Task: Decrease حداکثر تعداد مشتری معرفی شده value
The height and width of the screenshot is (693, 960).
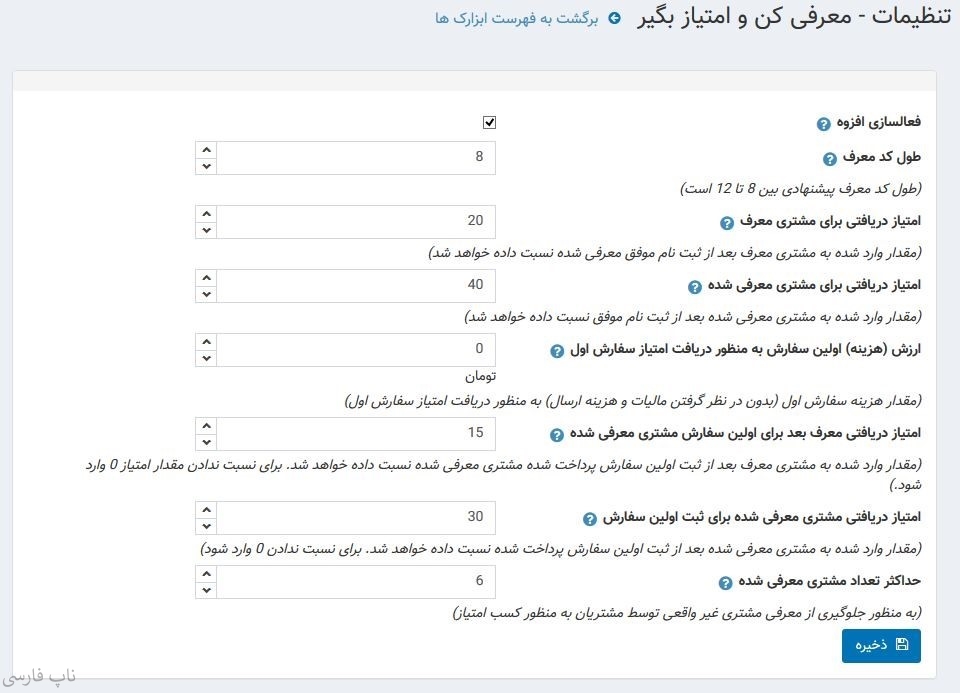Action: click(206, 591)
